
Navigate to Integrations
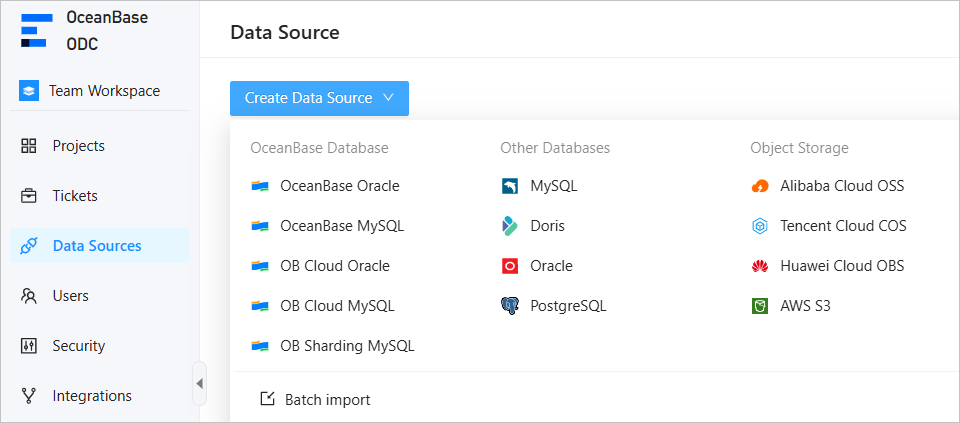click(x=91, y=396)
